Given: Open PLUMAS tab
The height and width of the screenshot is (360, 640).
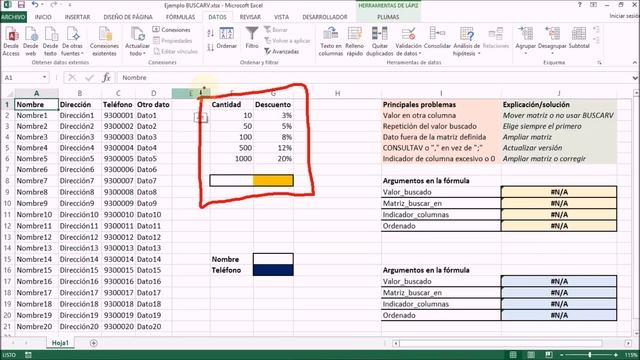Looking at the screenshot, I should (x=388, y=17).
